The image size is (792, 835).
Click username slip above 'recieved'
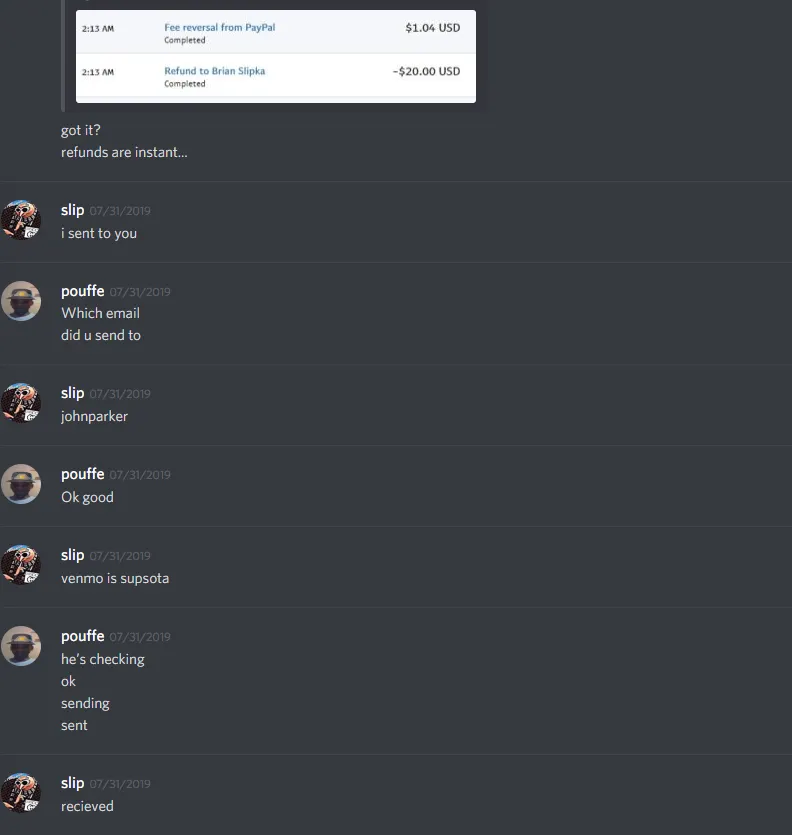point(72,783)
